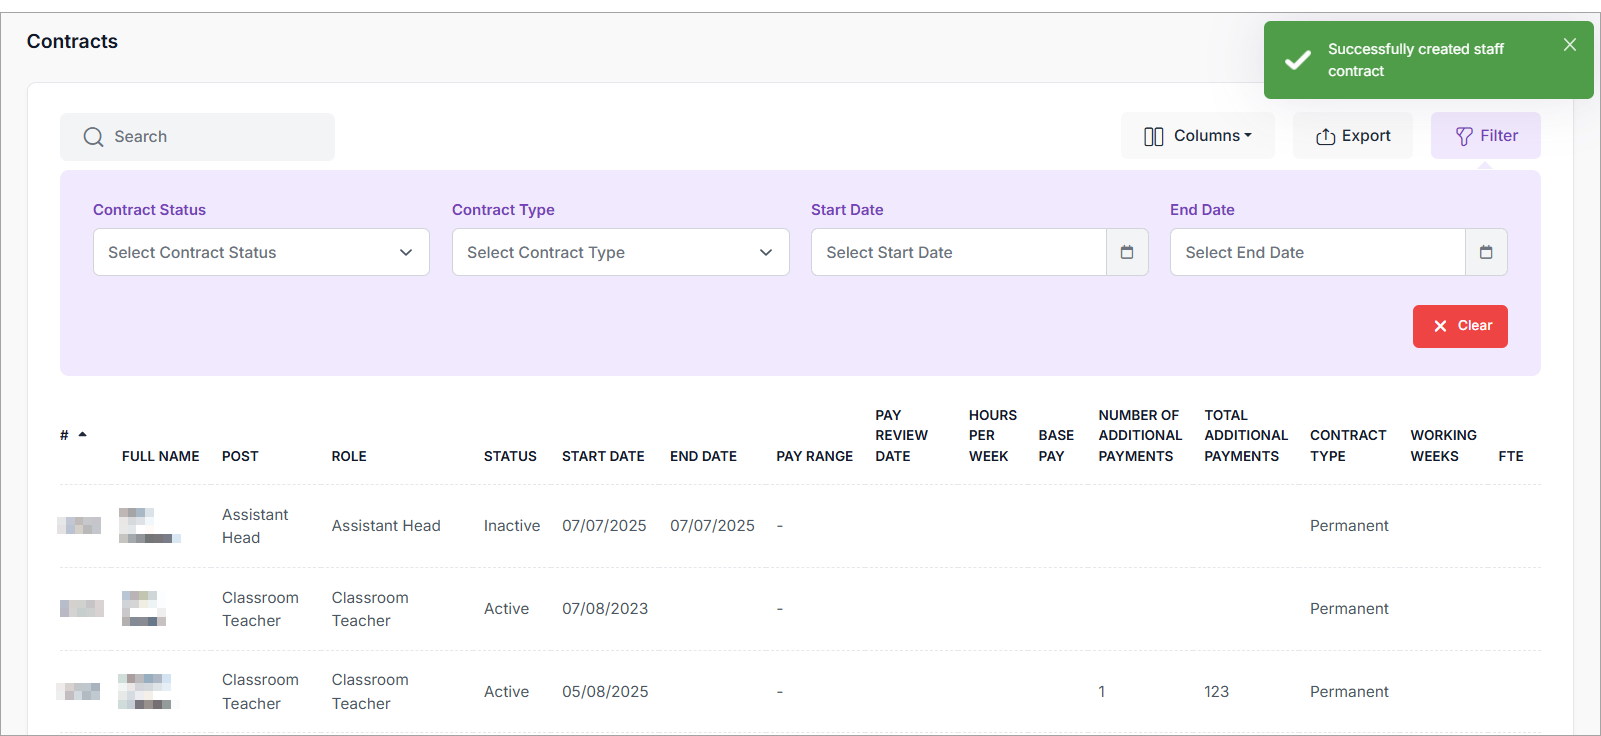The image size is (1601, 736).
Task: Sort by the Full Name column header
Action: click(160, 456)
